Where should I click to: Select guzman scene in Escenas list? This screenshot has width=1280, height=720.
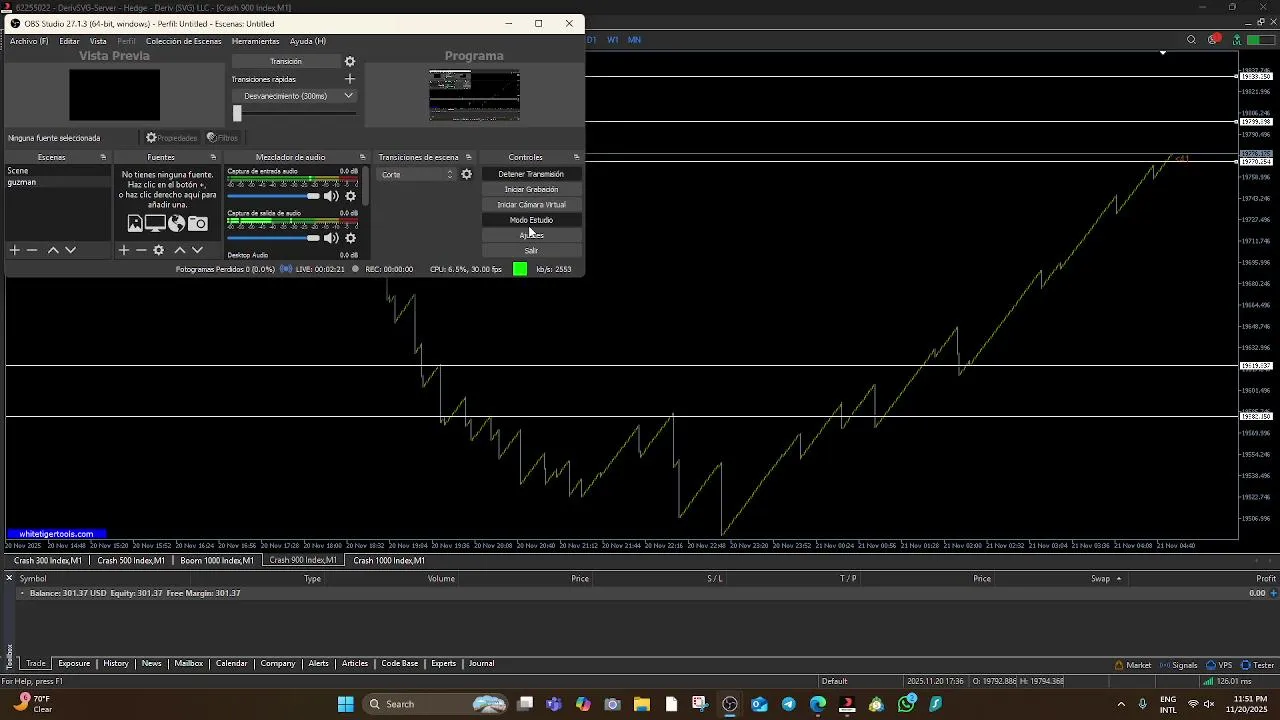58,182
